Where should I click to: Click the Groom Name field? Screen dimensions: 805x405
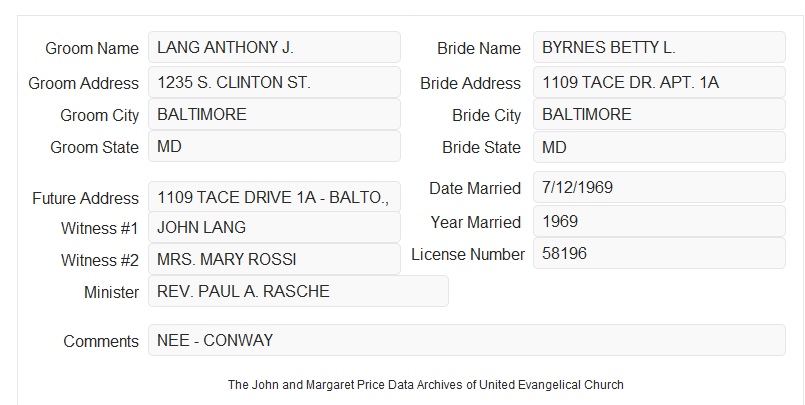coord(274,47)
